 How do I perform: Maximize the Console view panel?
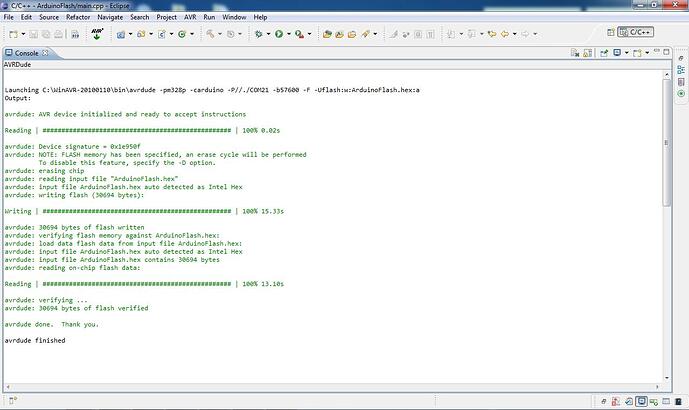667,52
